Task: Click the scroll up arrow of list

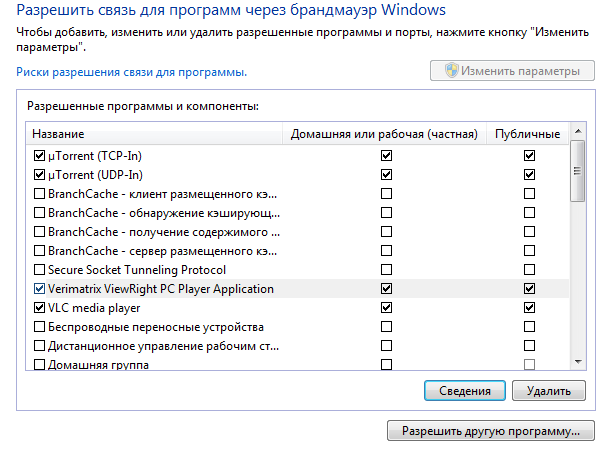Action: [578, 132]
